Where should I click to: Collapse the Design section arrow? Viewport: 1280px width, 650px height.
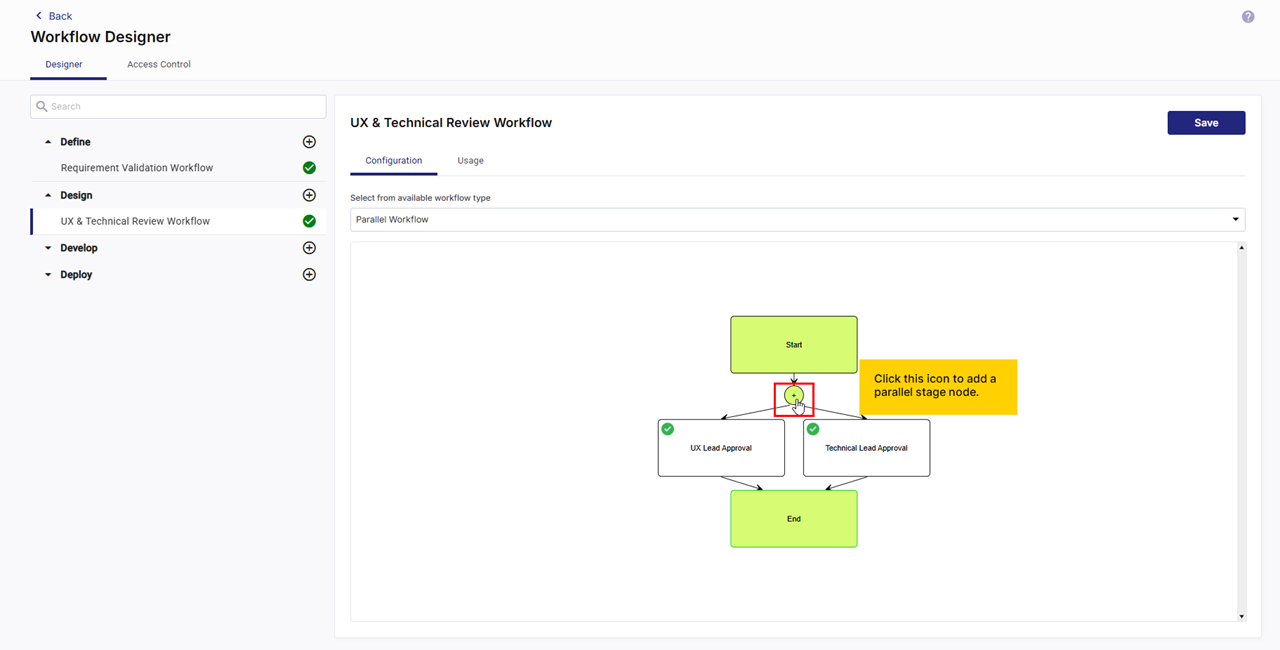[48, 195]
